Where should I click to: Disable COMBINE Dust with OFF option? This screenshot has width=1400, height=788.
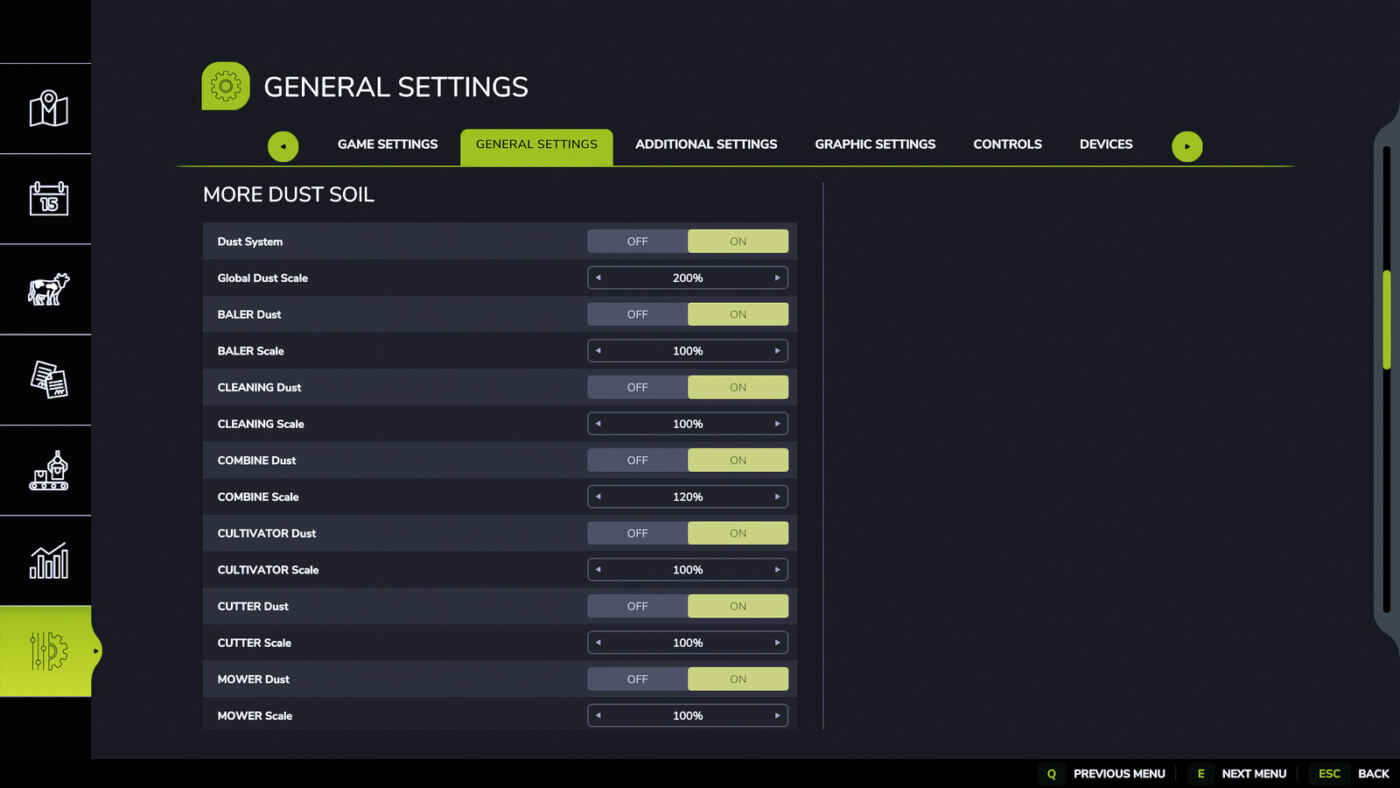click(x=637, y=460)
